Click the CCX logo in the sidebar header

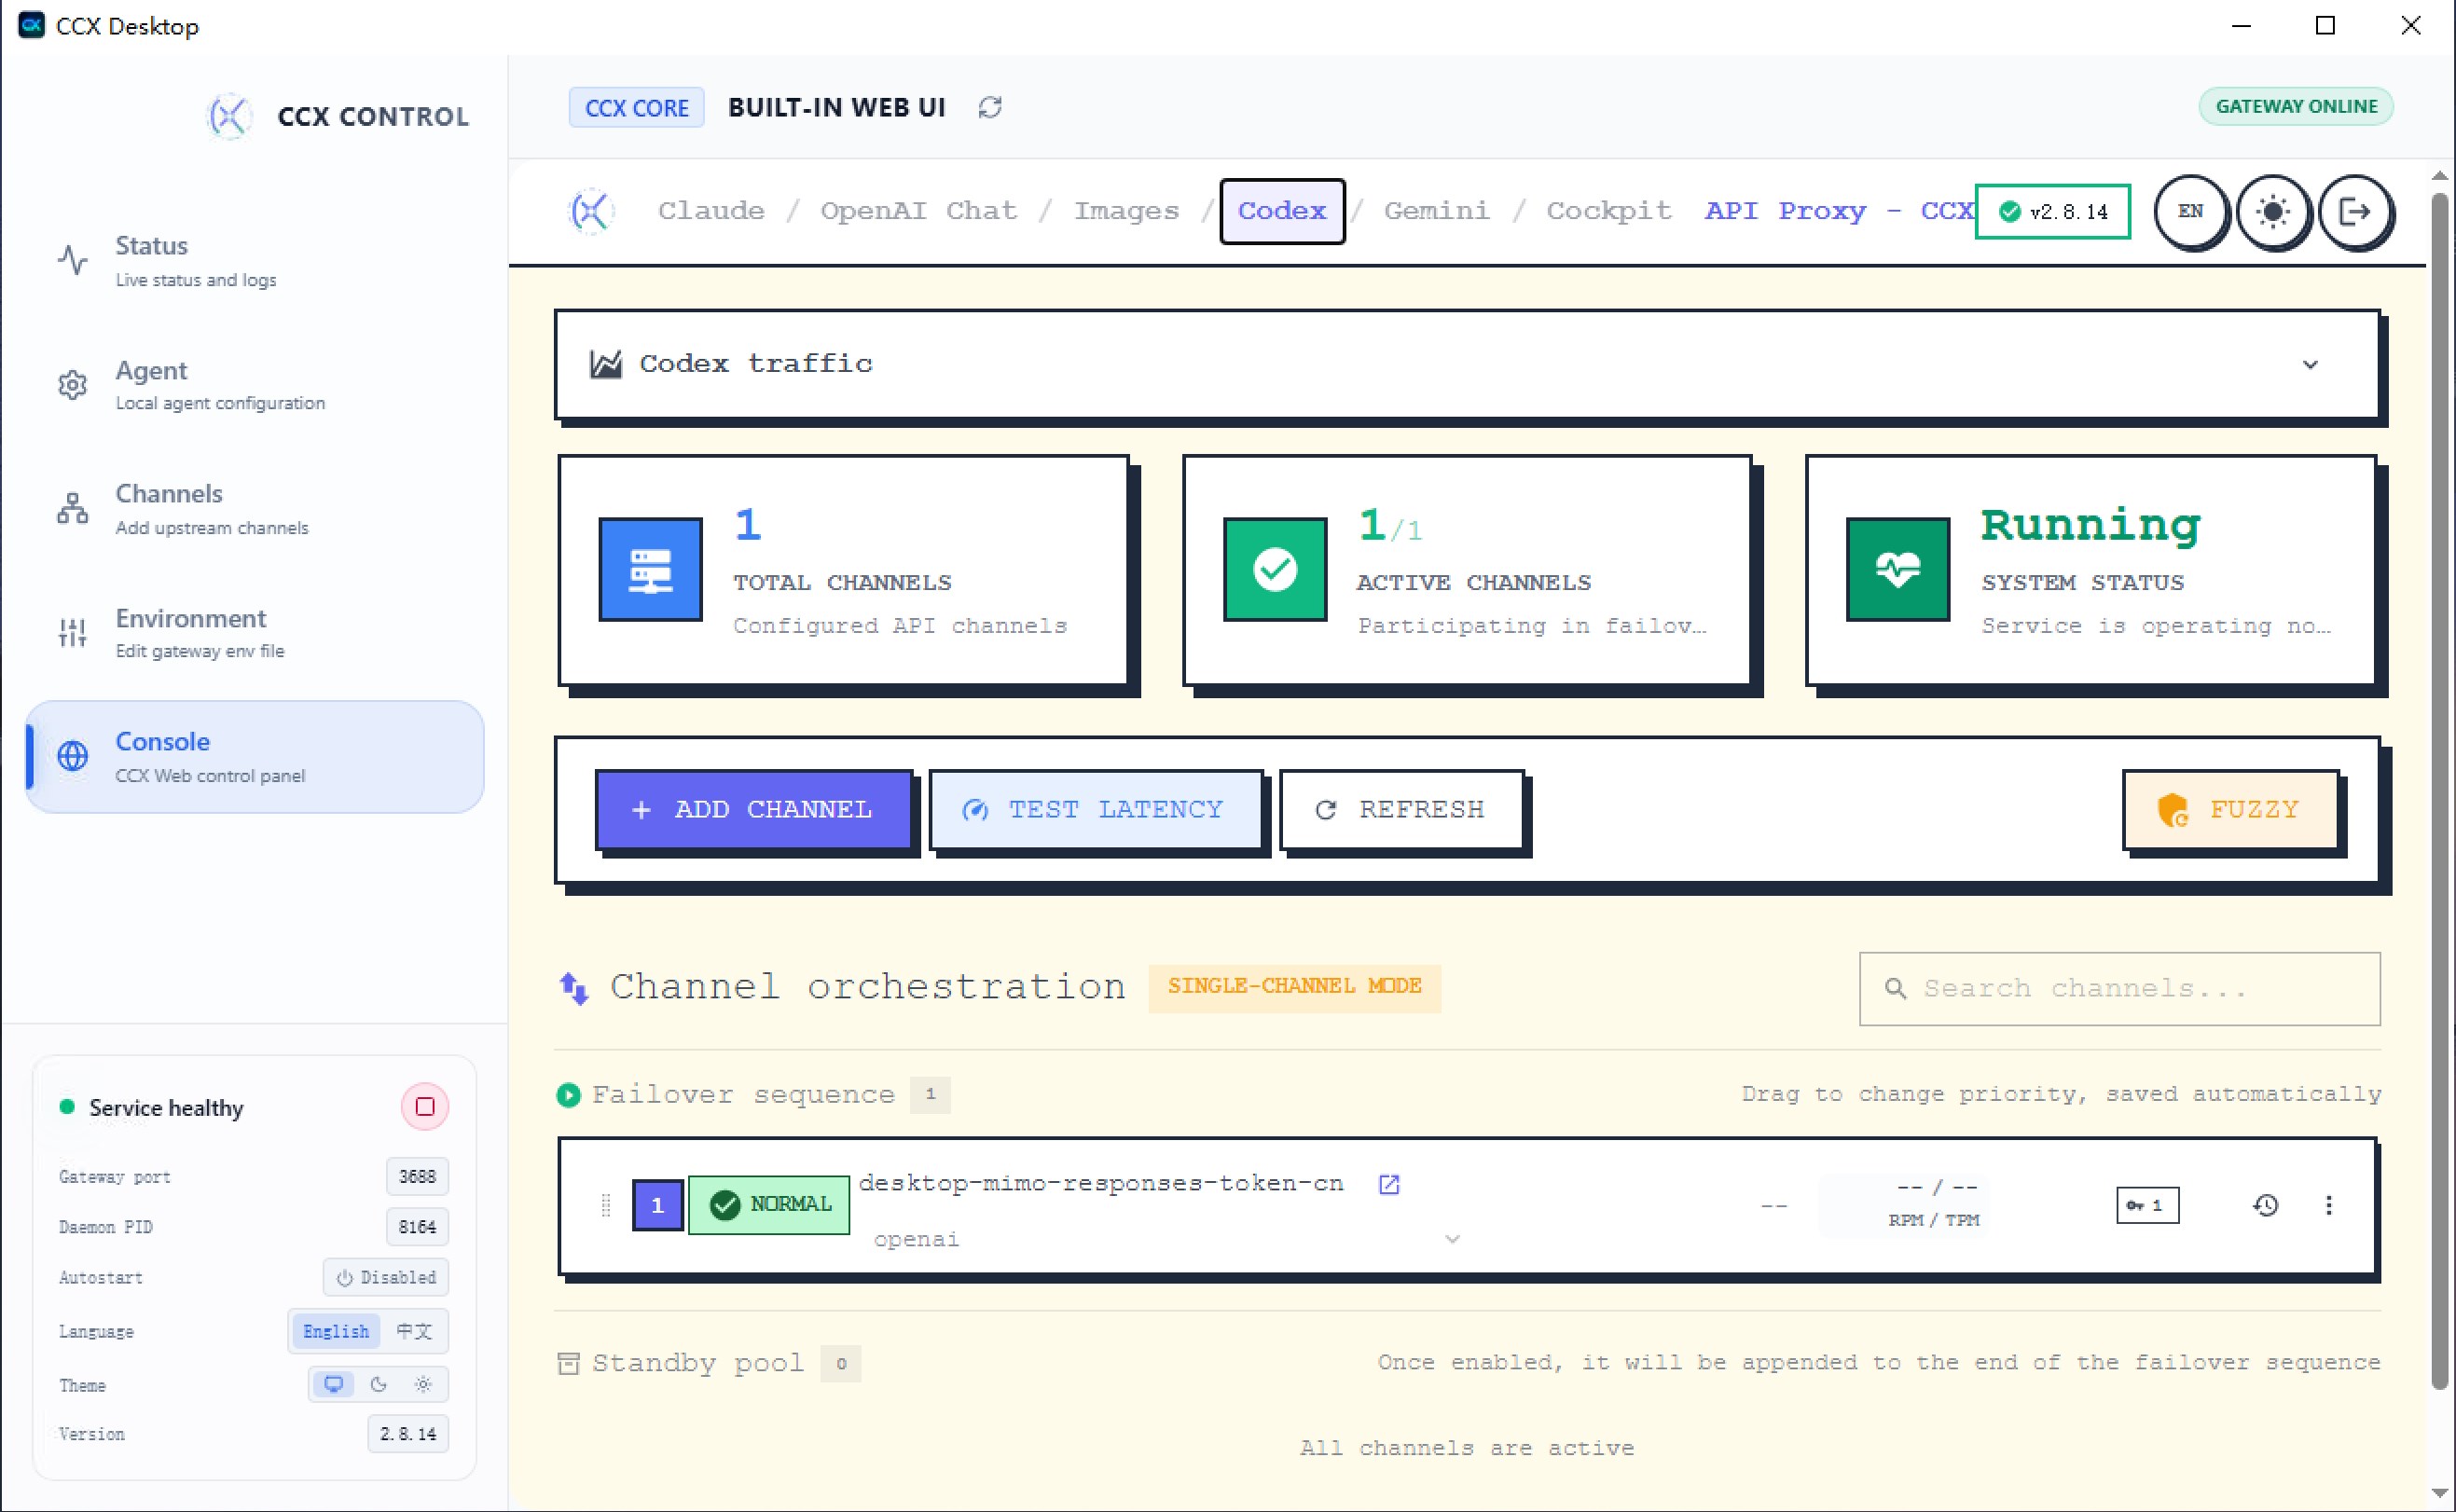[229, 116]
